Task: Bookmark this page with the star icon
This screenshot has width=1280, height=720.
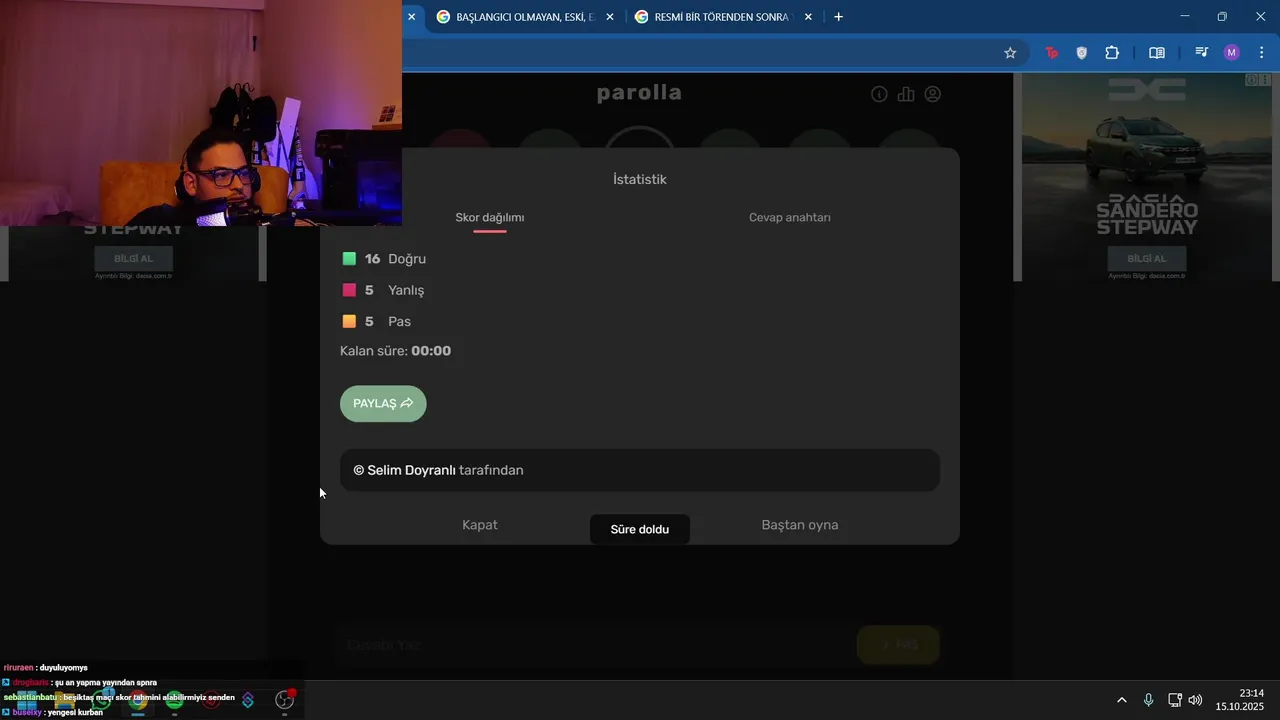Action: coord(1010,53)
